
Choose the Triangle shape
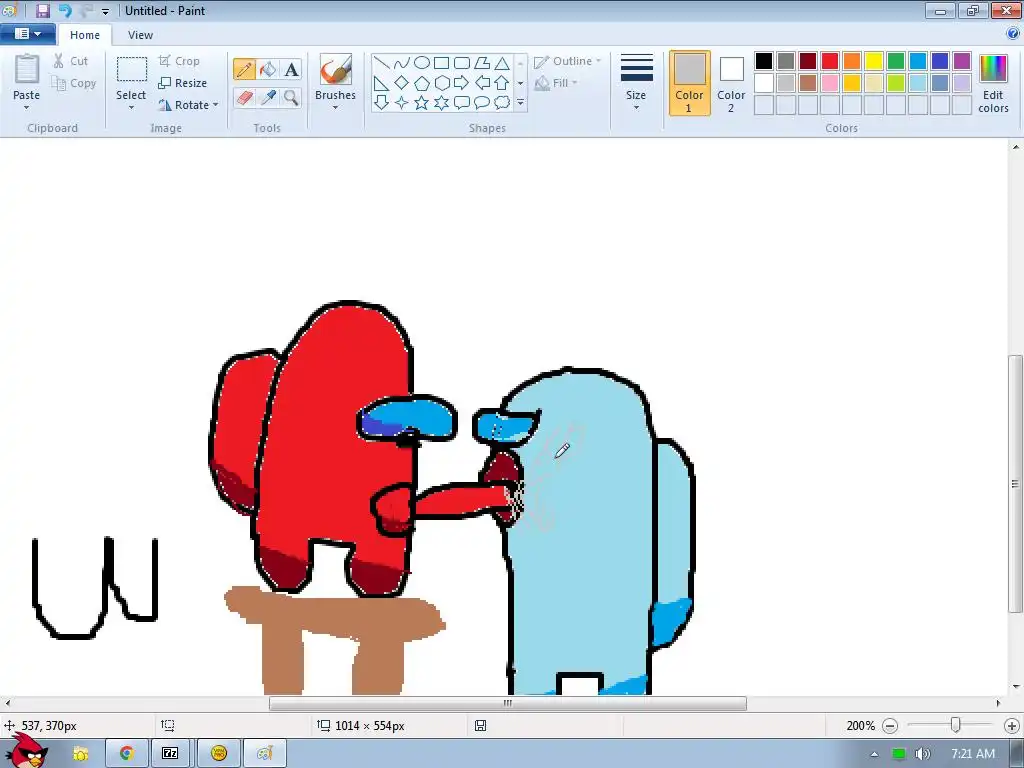click(x=502, y=63)
